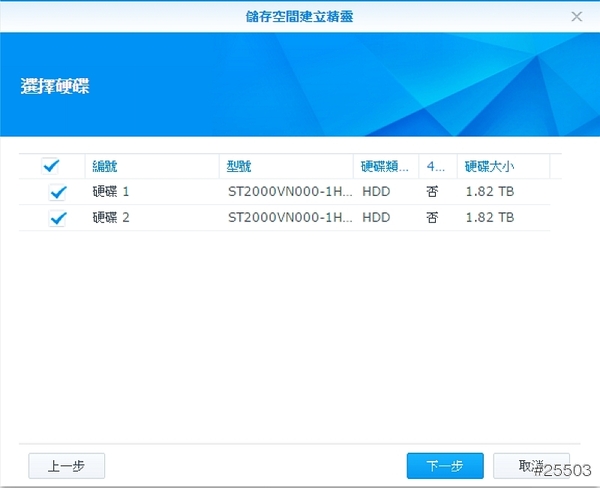Cancel the wizard with 取消
The height and width of the screenshot is (488, 600).
[x=531, y=466]
